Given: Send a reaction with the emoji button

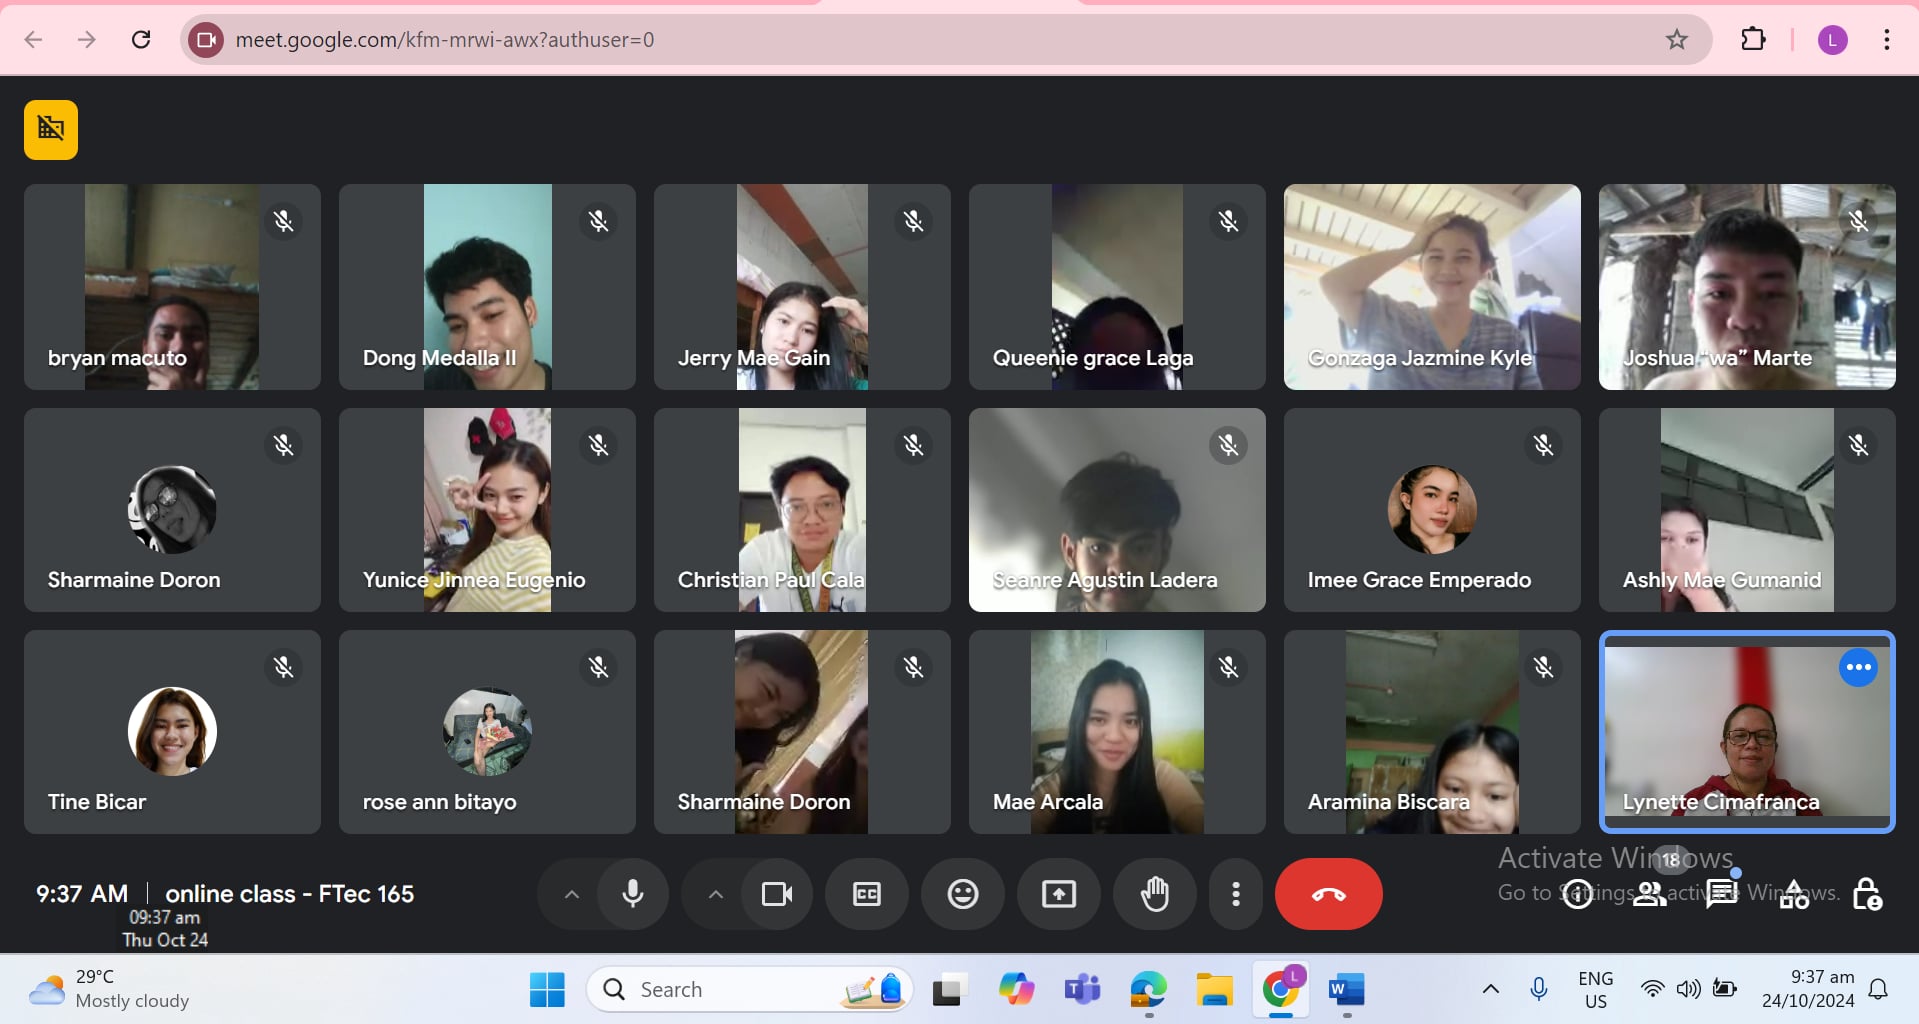Looking at the screenshot, I should [962, 894].
